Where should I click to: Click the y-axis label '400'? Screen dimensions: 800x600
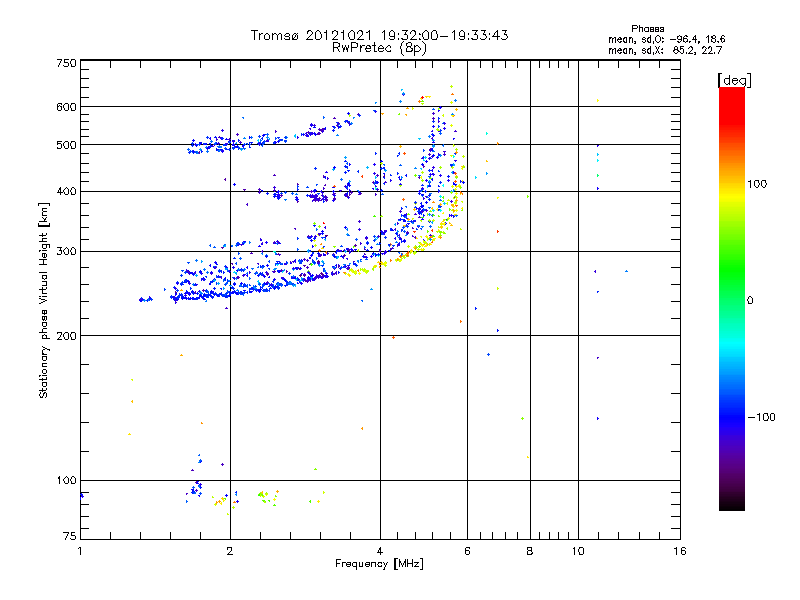66,192
